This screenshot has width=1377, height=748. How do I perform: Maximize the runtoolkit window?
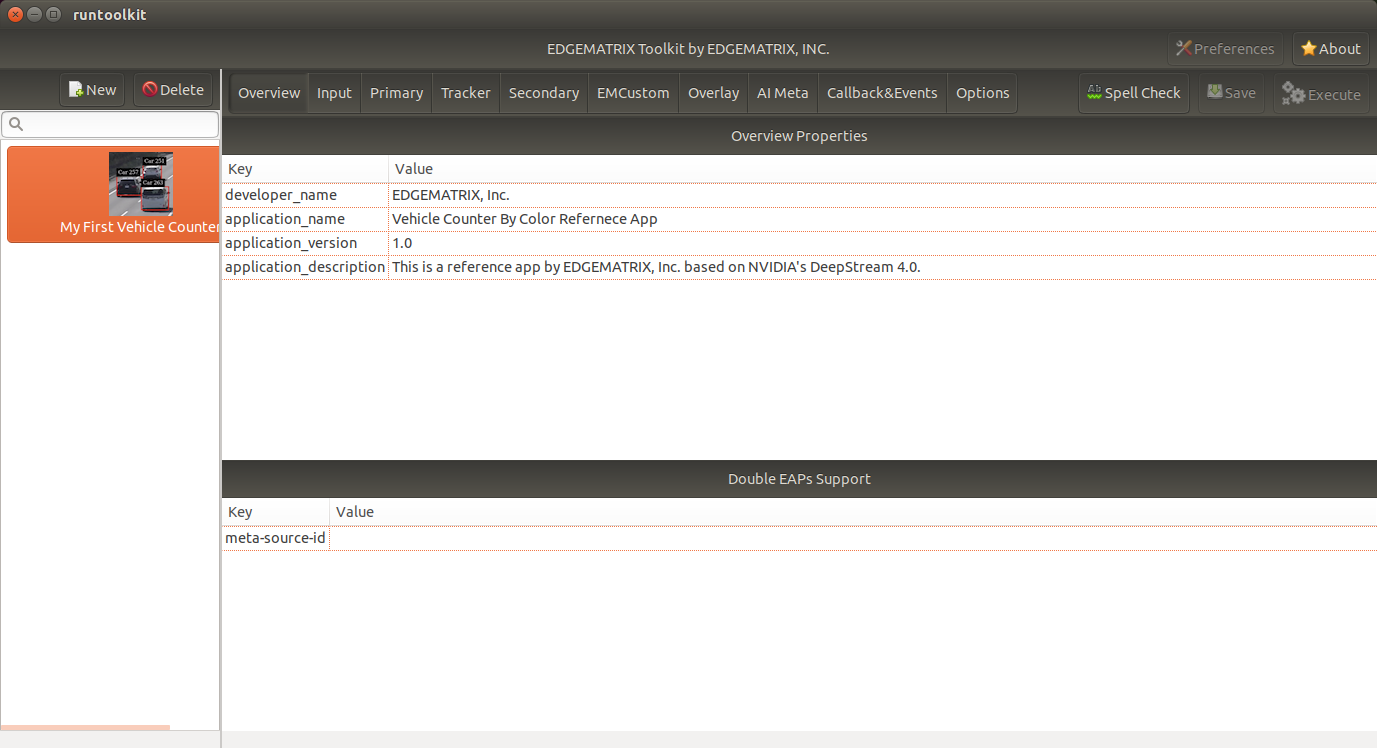click(x=54, y=15)
